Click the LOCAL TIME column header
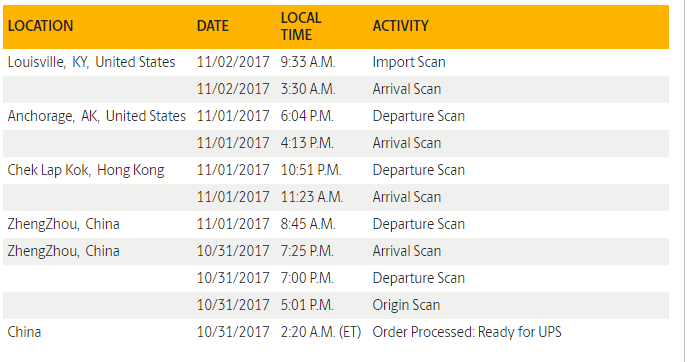Image resolution: width=687 pixels, height=362 pixels. pos(301,26)
